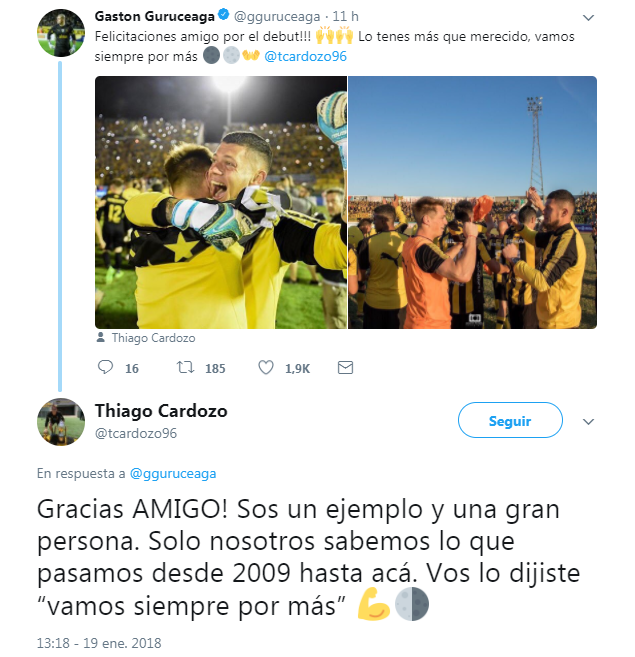
Task: Open the 13:18 - 19 ene. 2018 timestamp
Action: coord(99,643)
